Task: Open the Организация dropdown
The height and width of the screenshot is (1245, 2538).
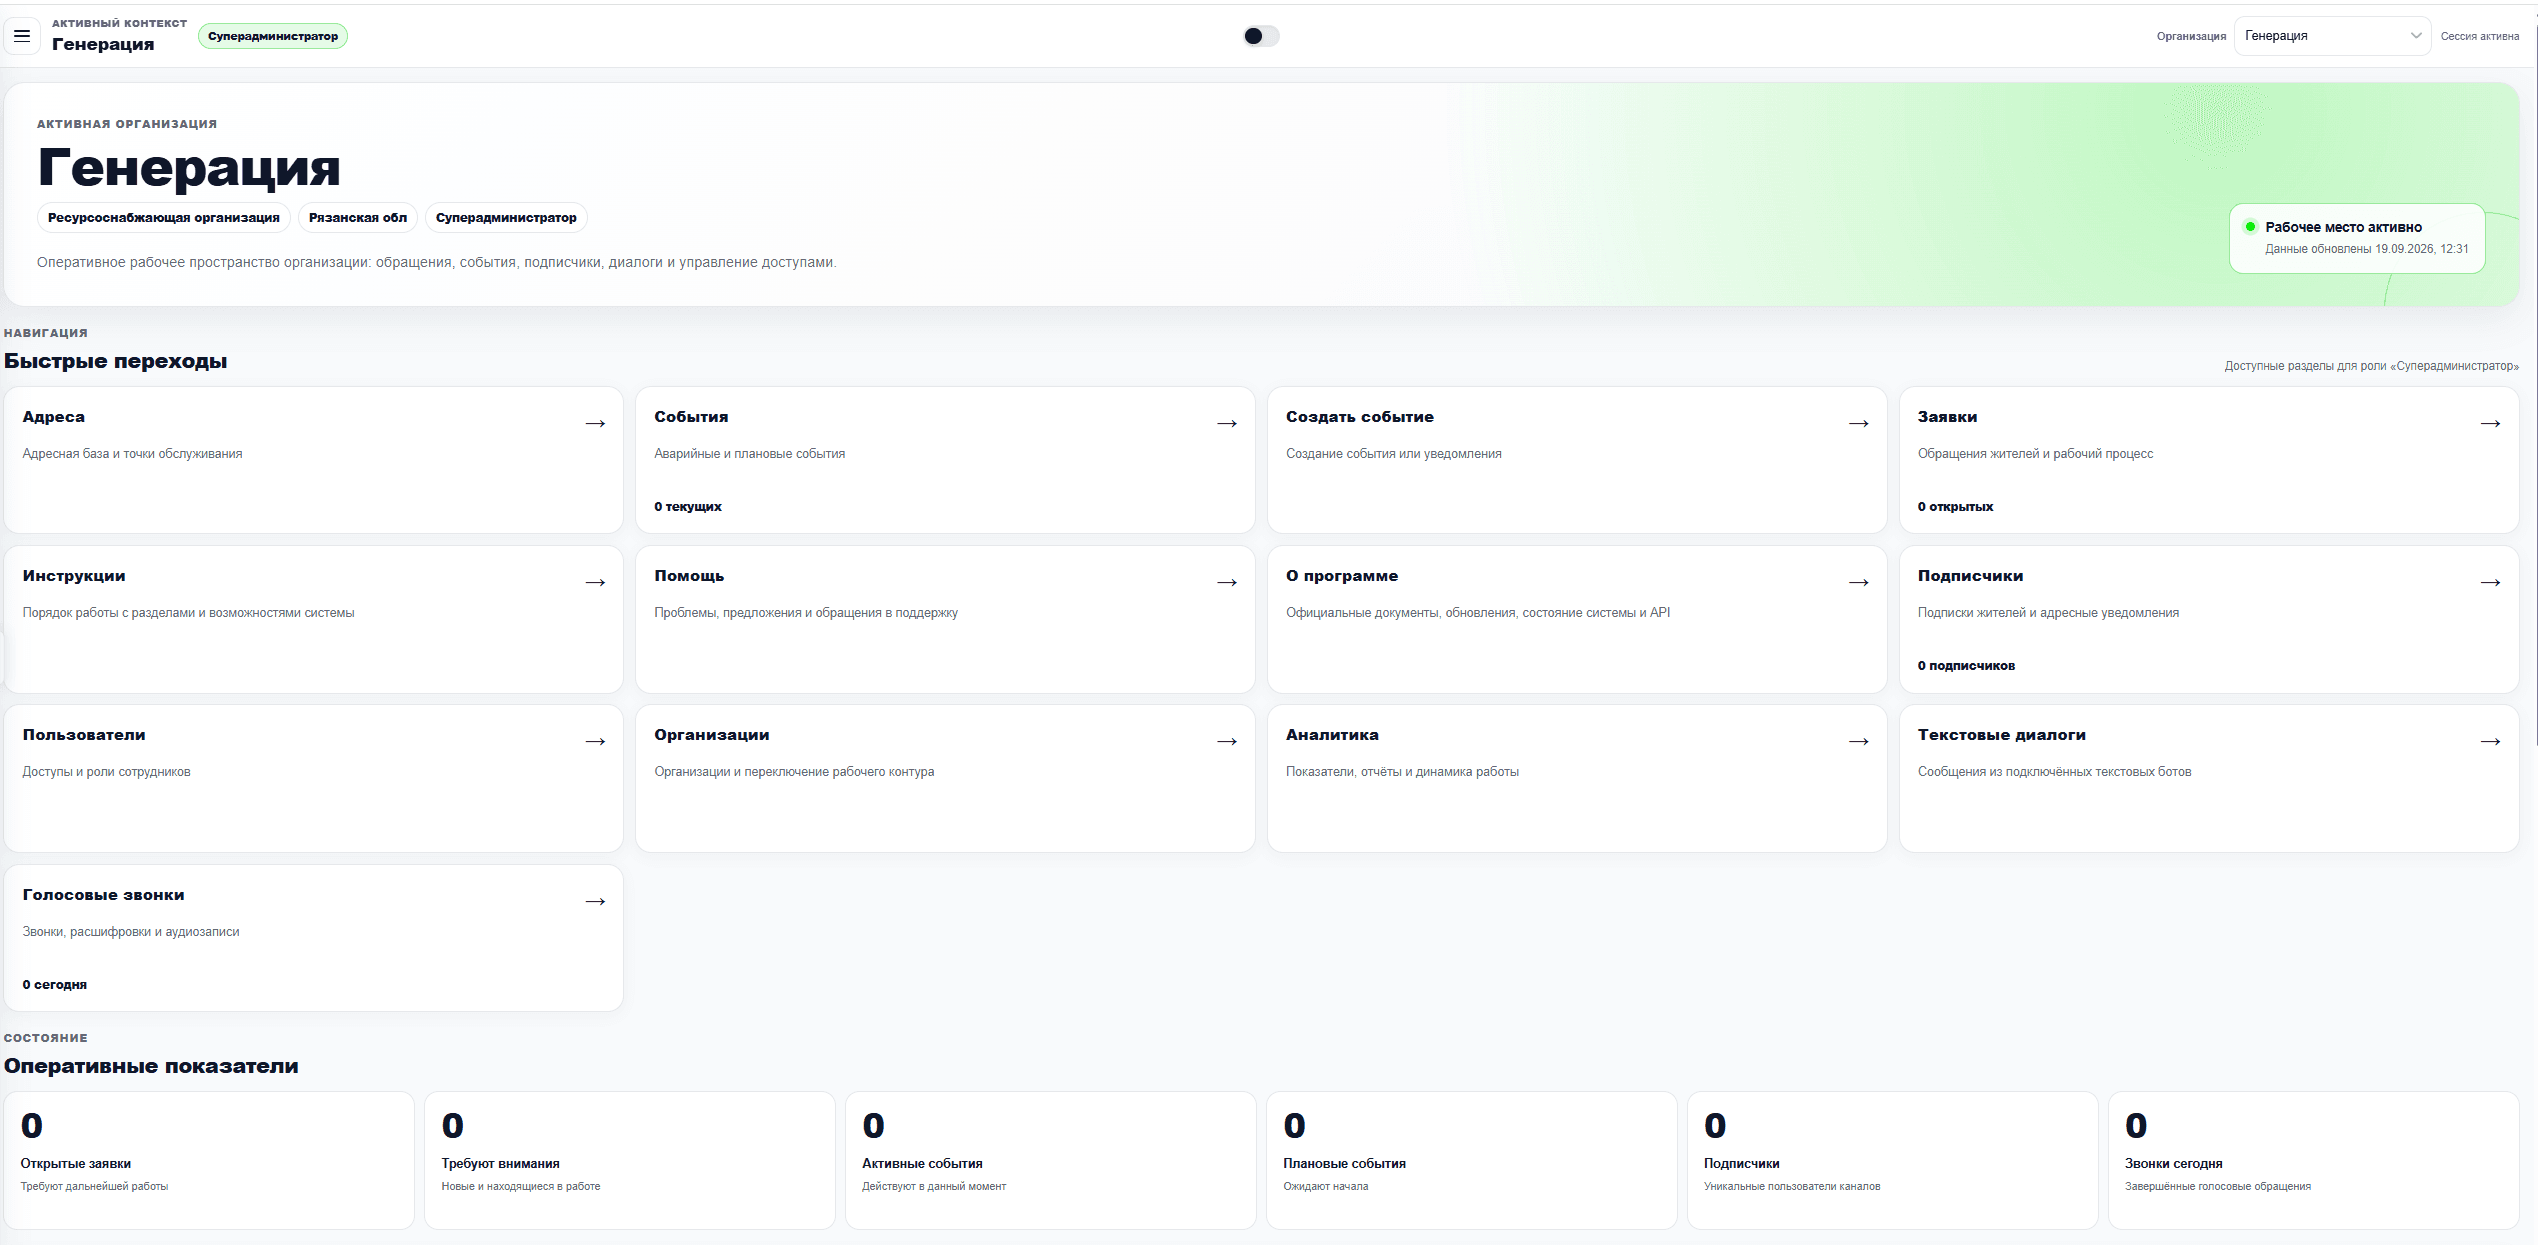Action: (2332, 36)
